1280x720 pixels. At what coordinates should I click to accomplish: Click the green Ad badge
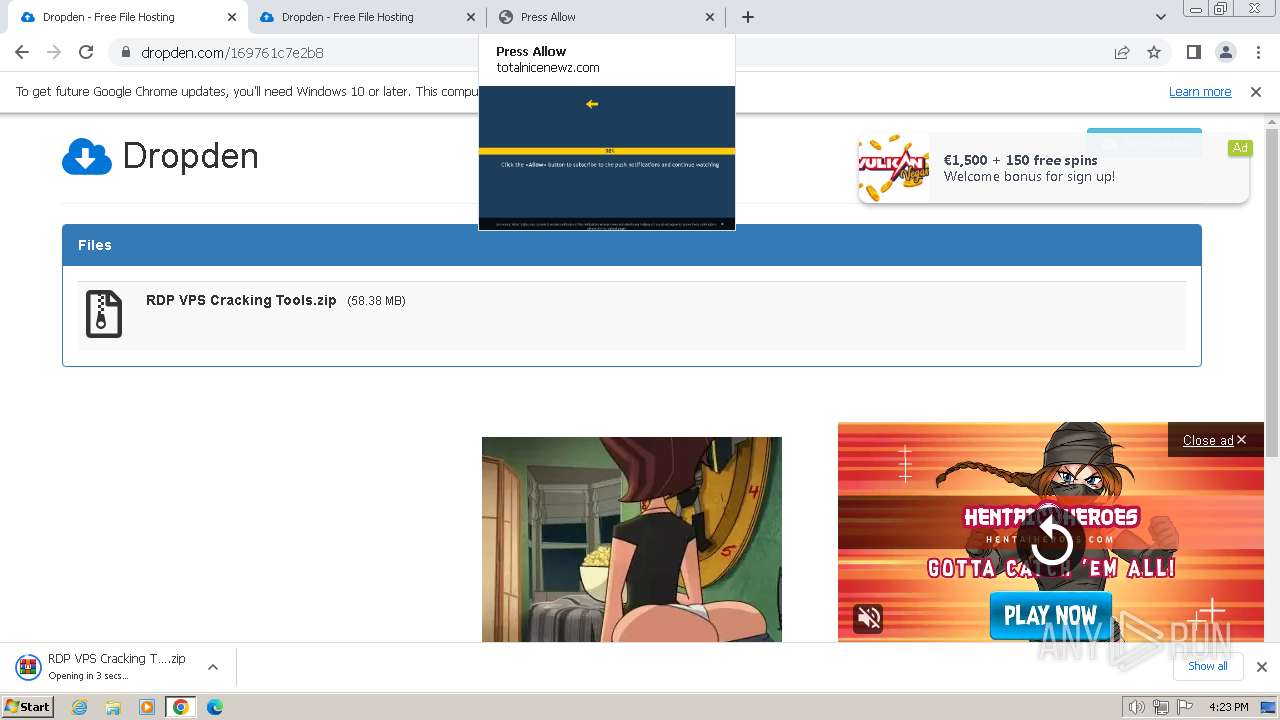pos(1240,148)
